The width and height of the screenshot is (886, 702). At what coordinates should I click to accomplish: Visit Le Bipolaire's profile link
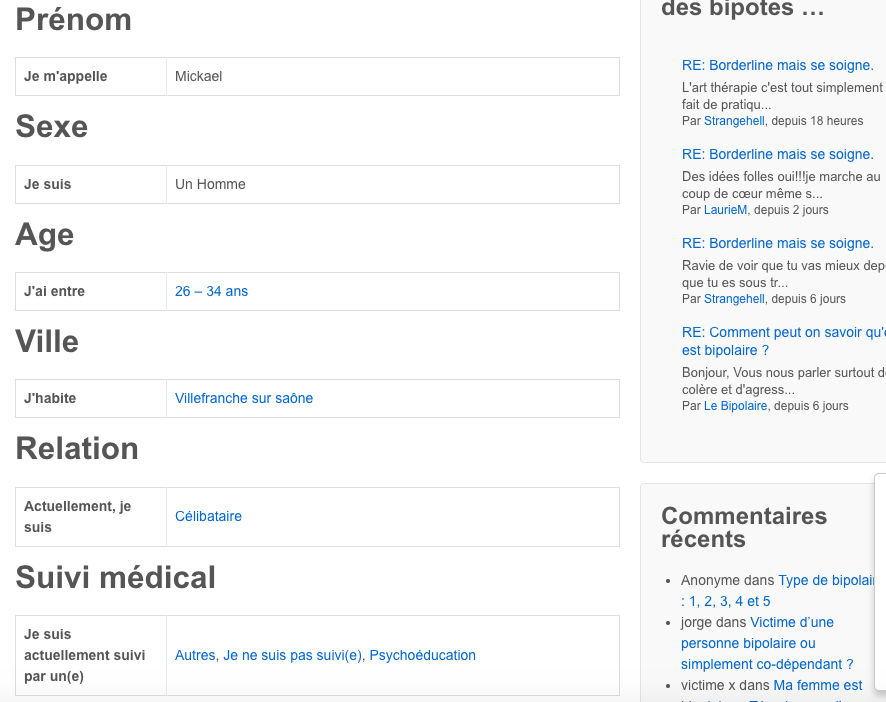[x=735, y=406]
